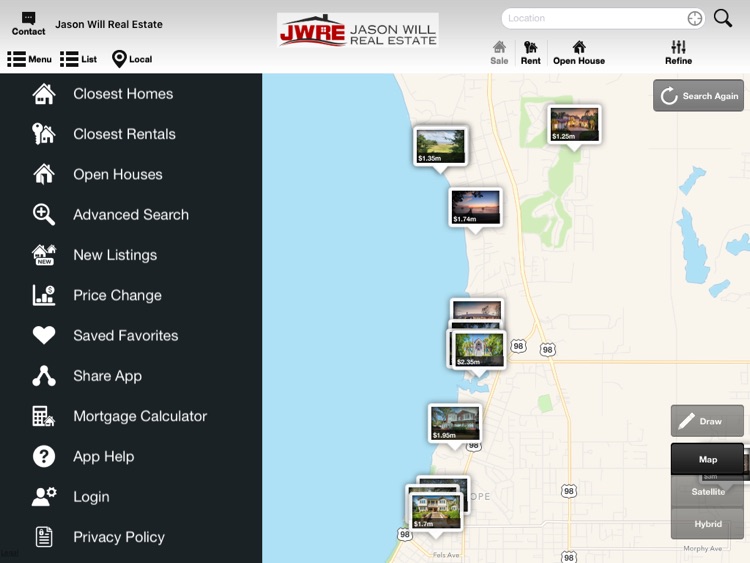This screenshot has width=750, height=563.
Task: Click the Share App icon
Action: [x=44, y=376]
